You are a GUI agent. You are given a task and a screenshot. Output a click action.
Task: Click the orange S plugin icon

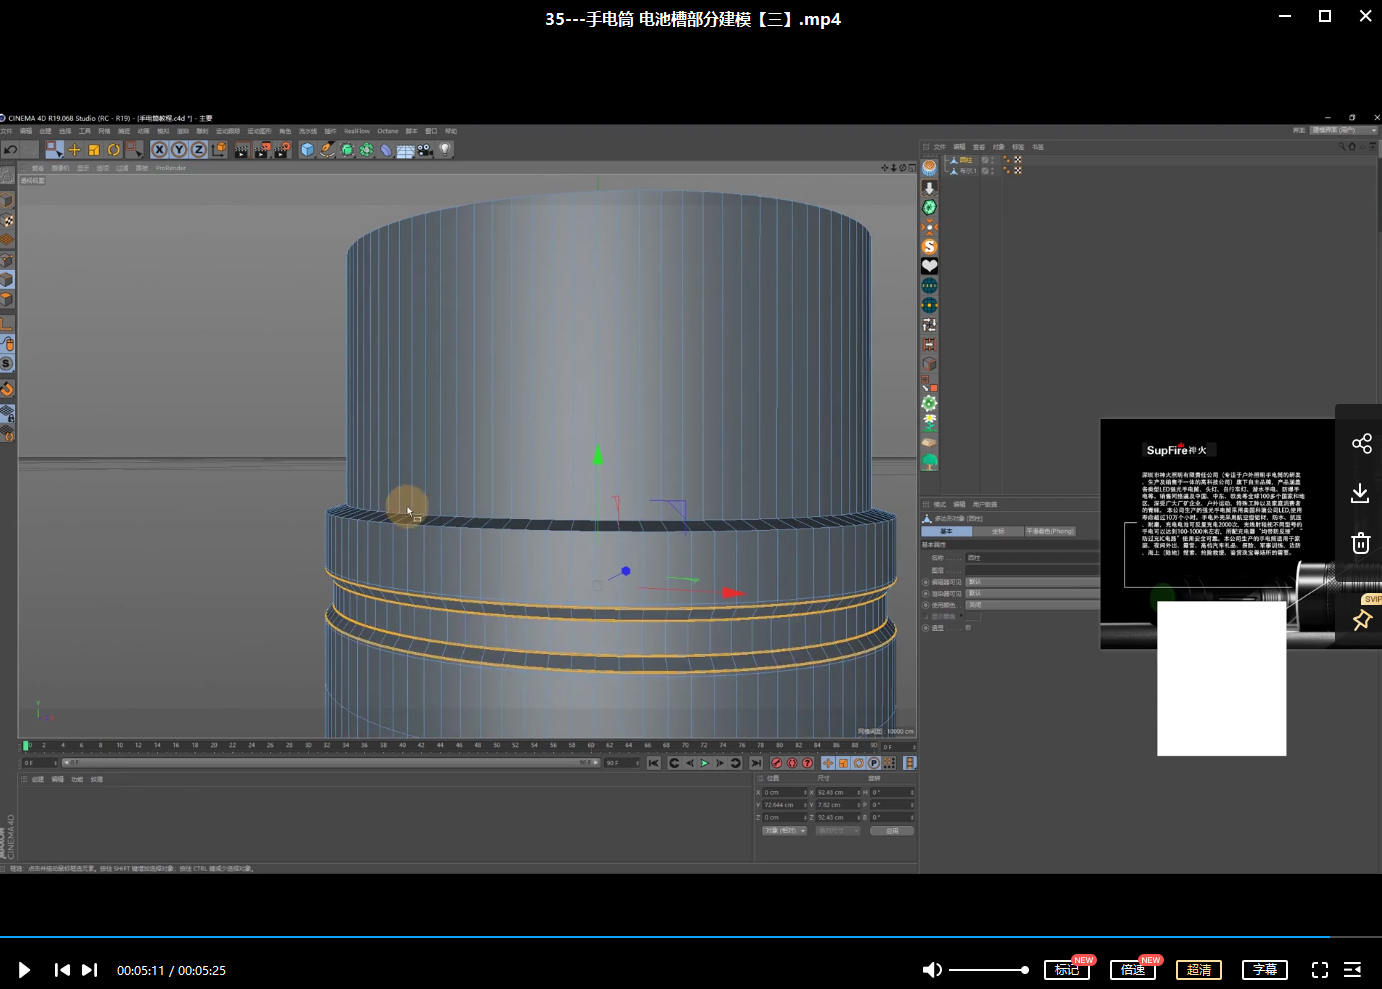point(929,246)
